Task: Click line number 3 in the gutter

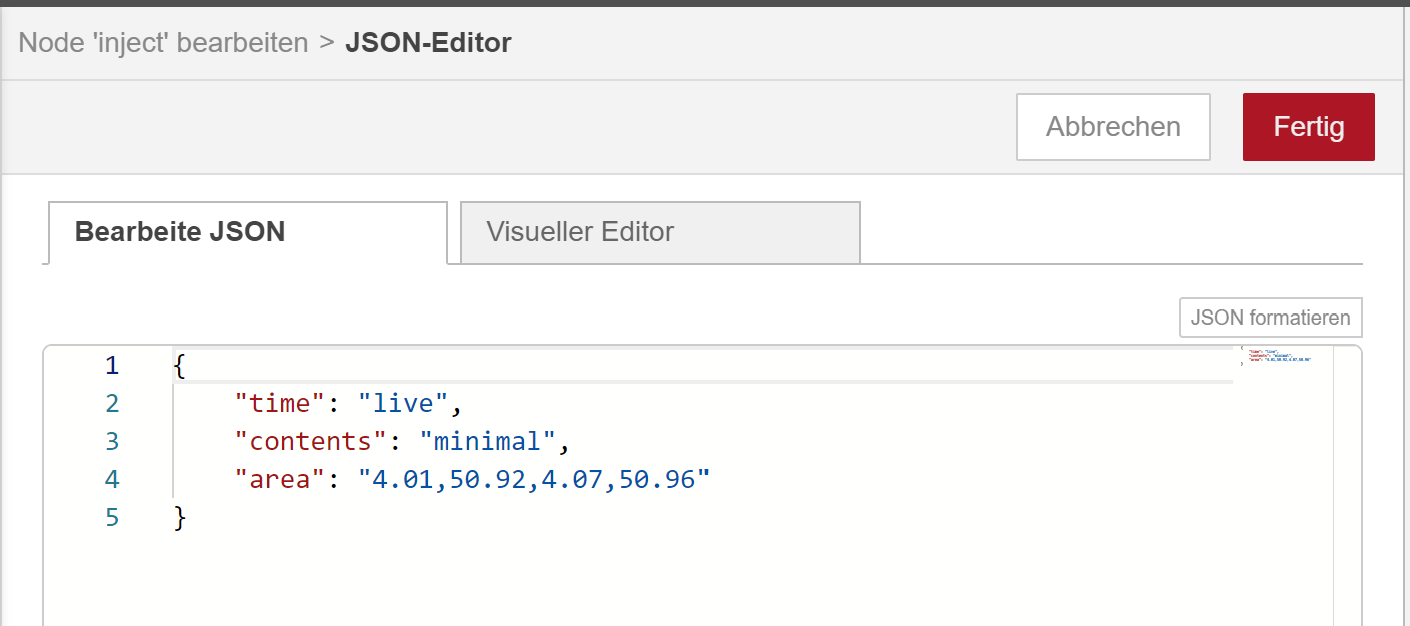Action: [x=112, y=442]
